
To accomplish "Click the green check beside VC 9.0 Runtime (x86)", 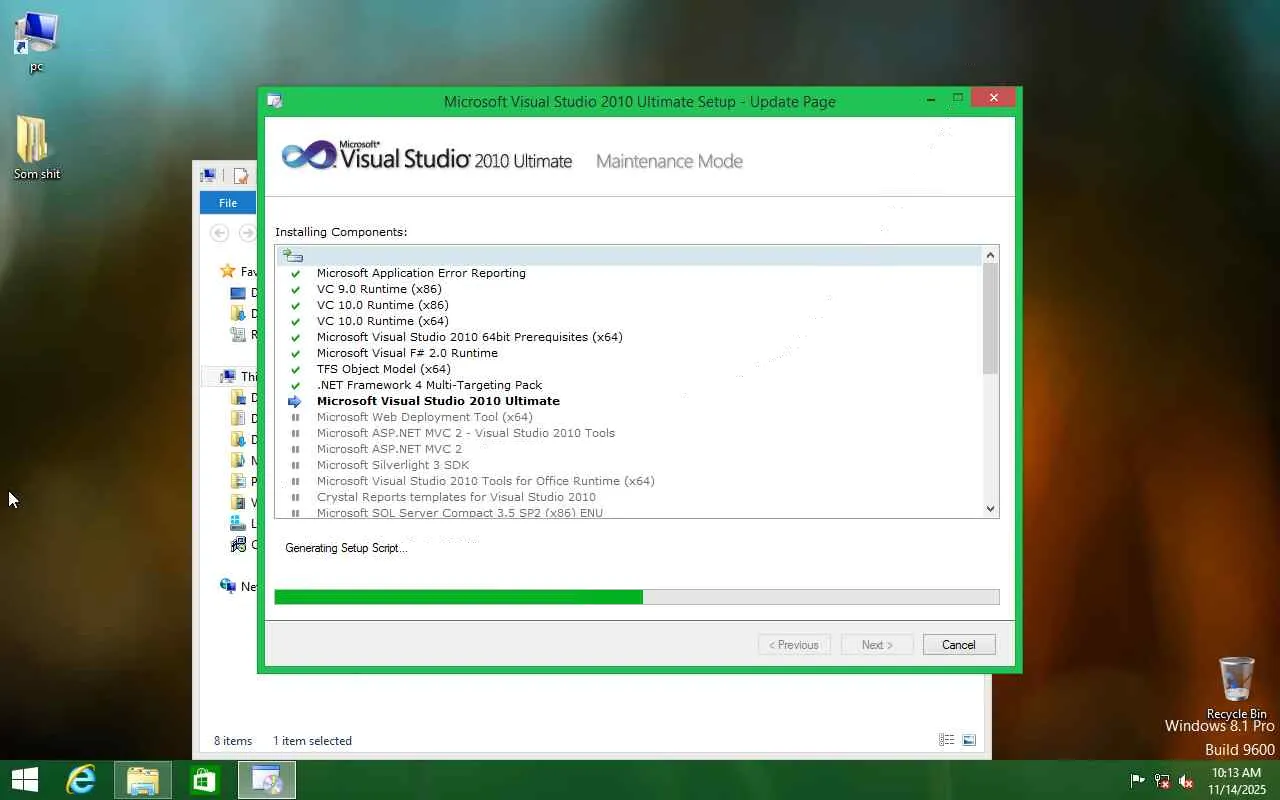I will (x=295, y=289).
